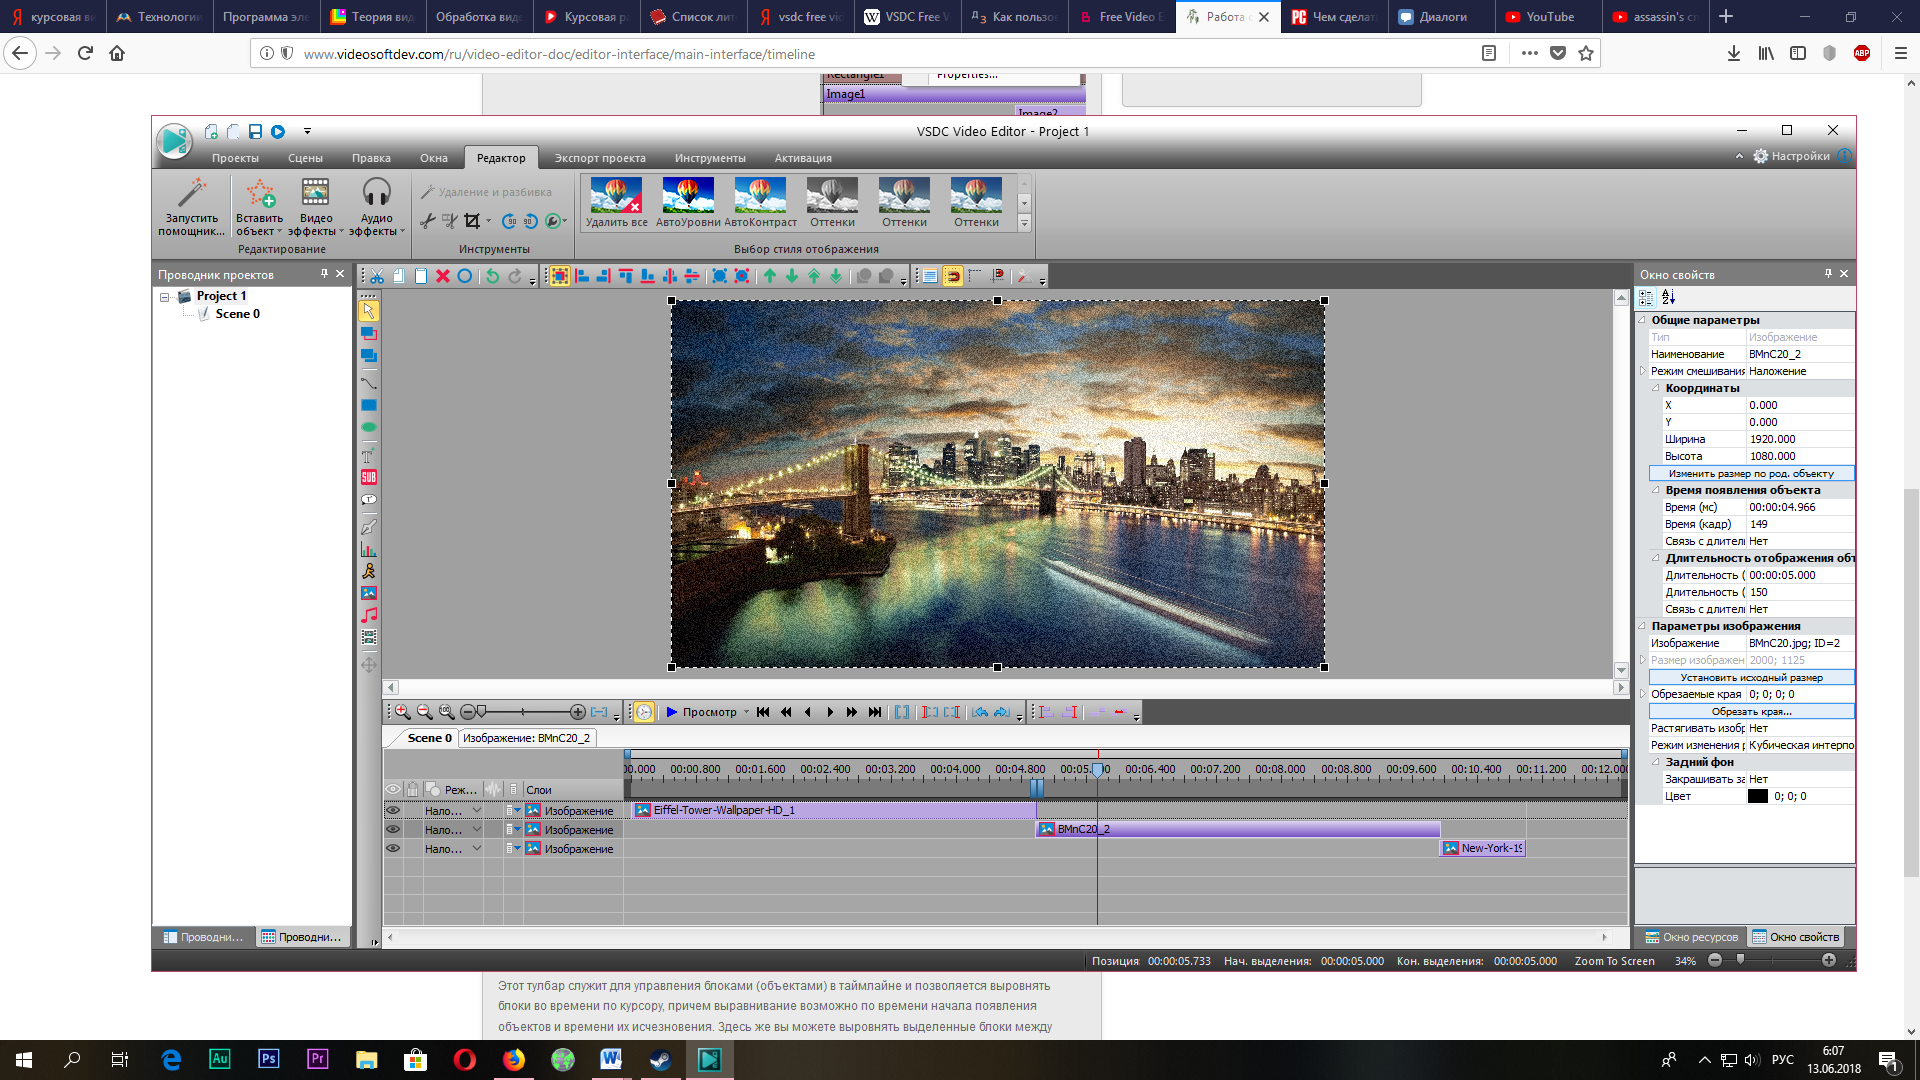Click the Redo arrow icon
Screen dimensions: 1920x1080
pos(515,276)
